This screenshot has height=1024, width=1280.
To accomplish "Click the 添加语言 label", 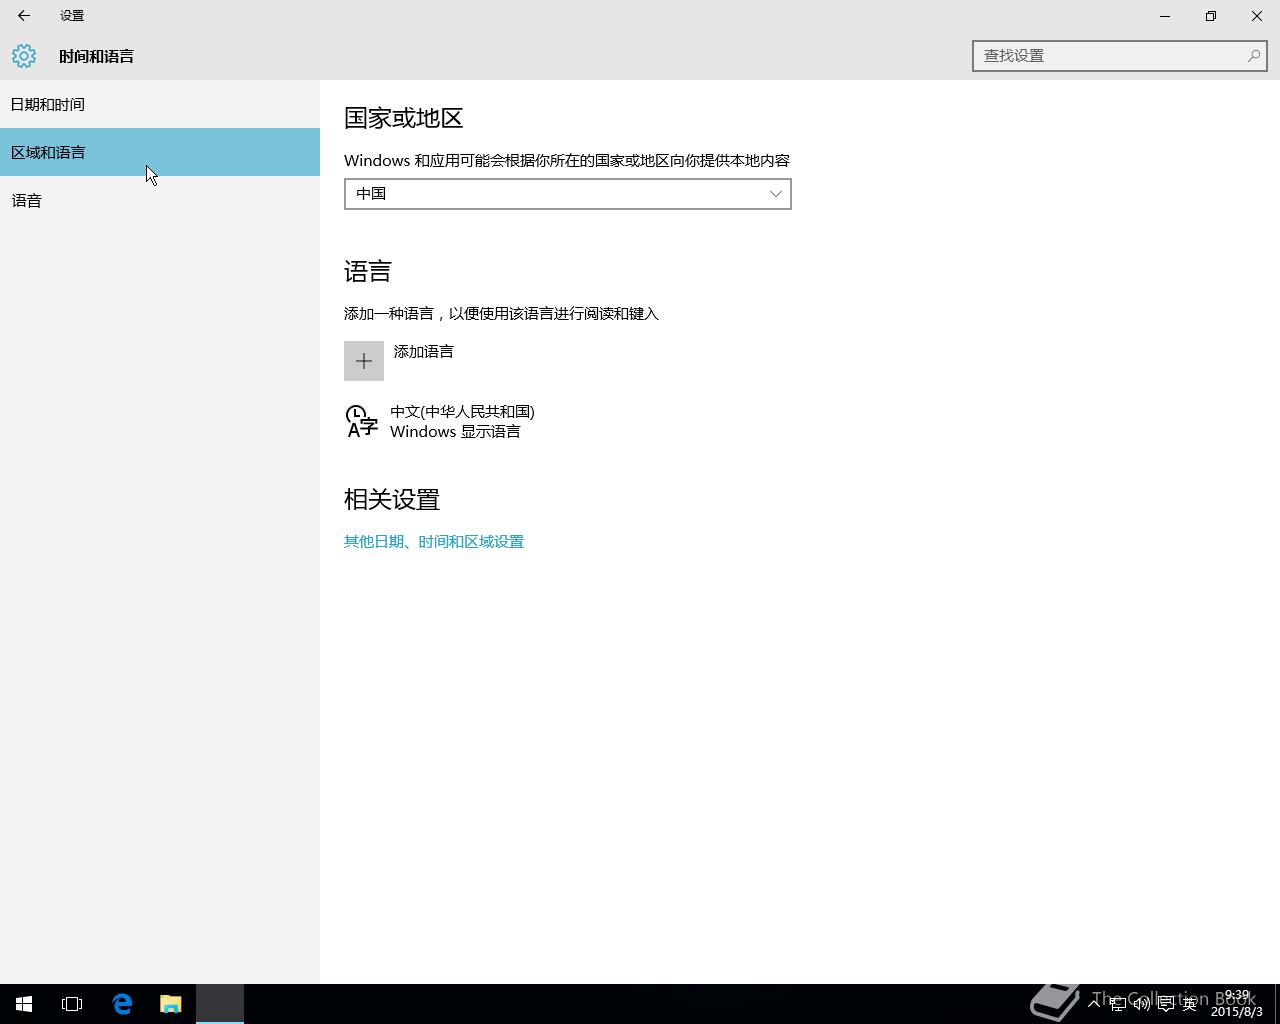I will (424, 352).
